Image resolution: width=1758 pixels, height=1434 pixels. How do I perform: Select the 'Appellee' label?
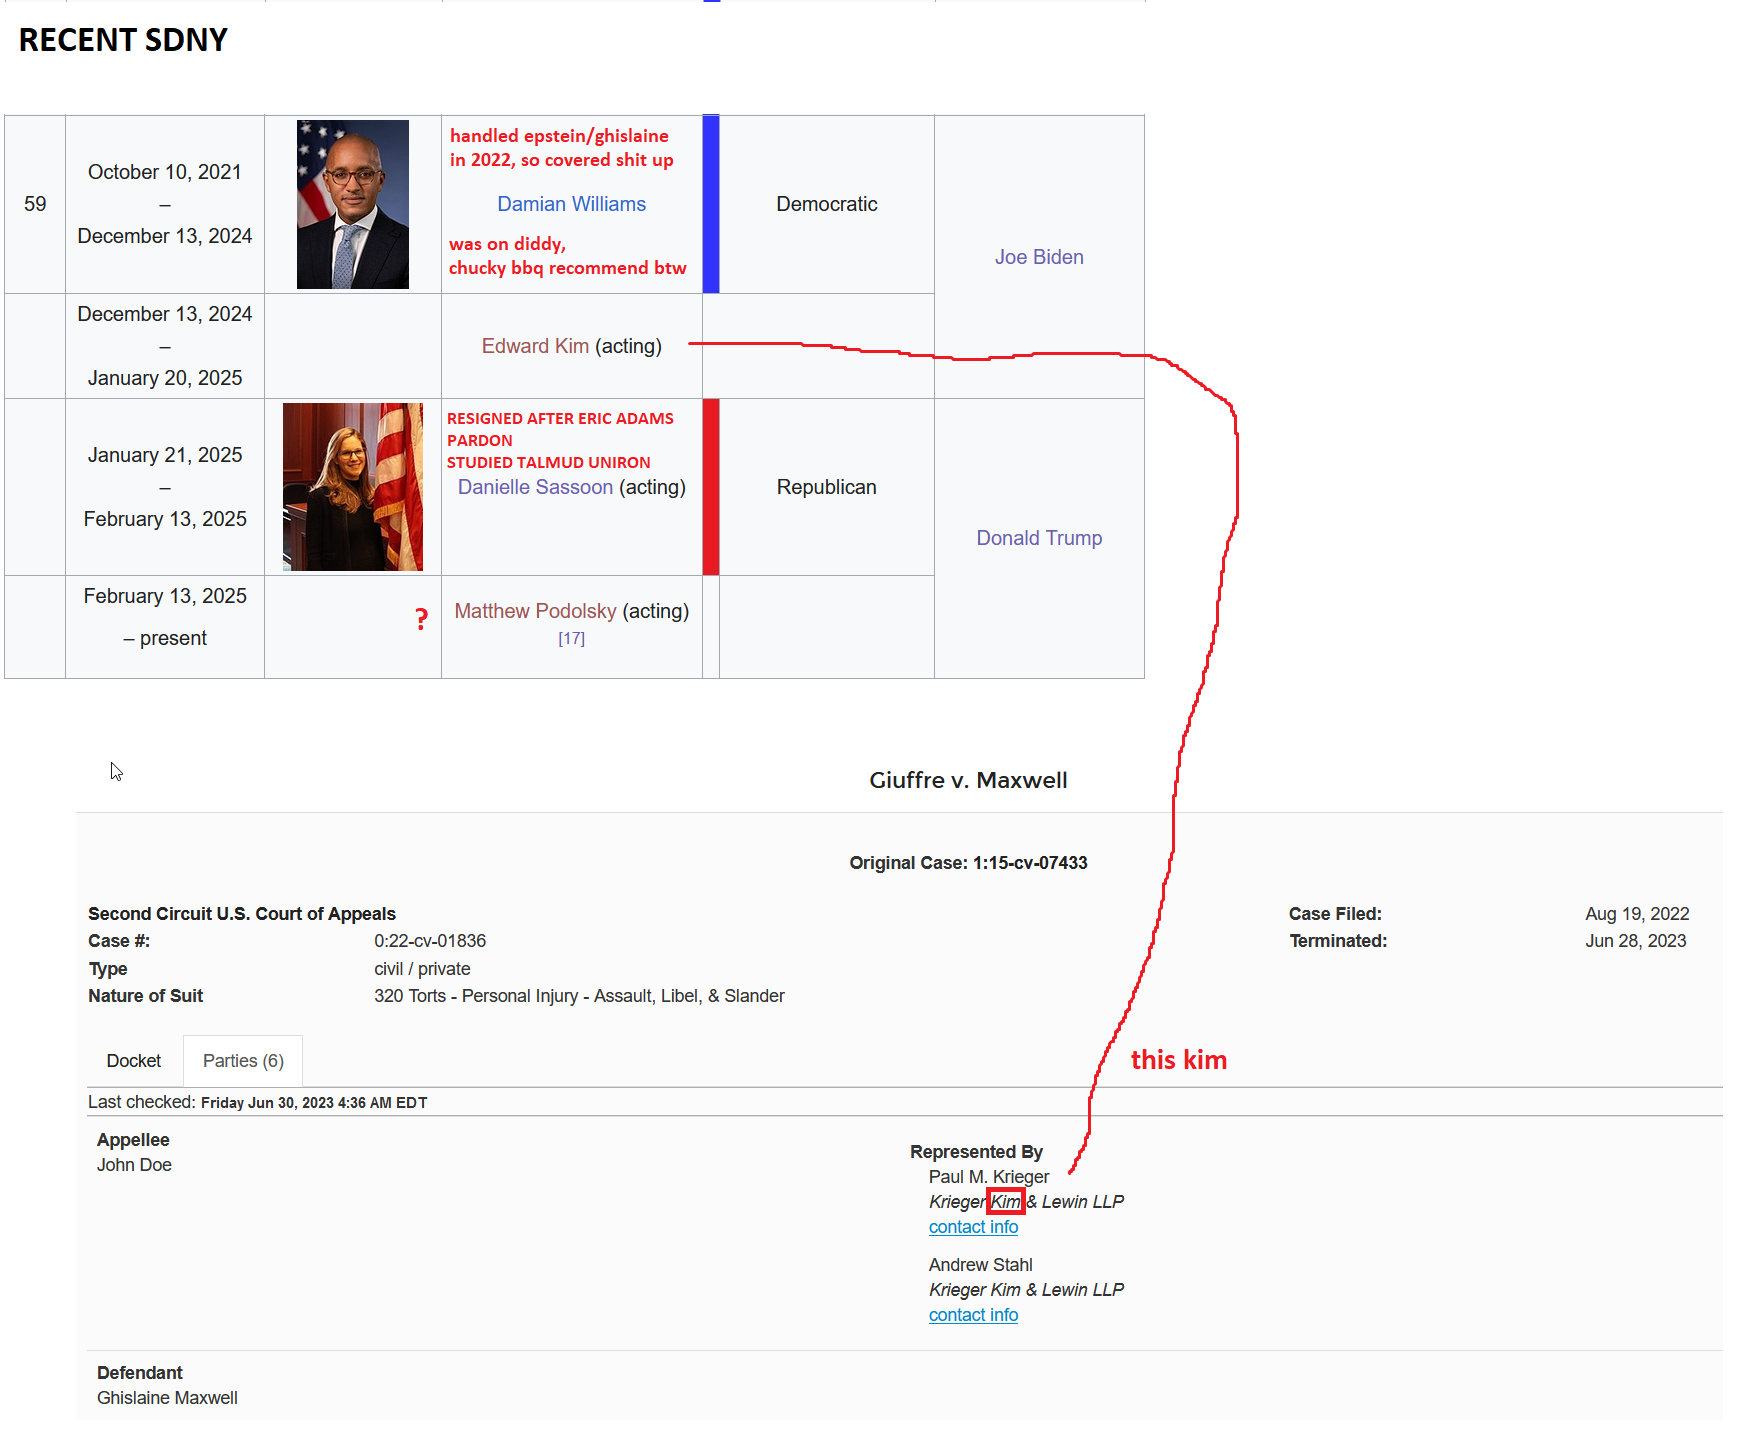coord(133,1140)
